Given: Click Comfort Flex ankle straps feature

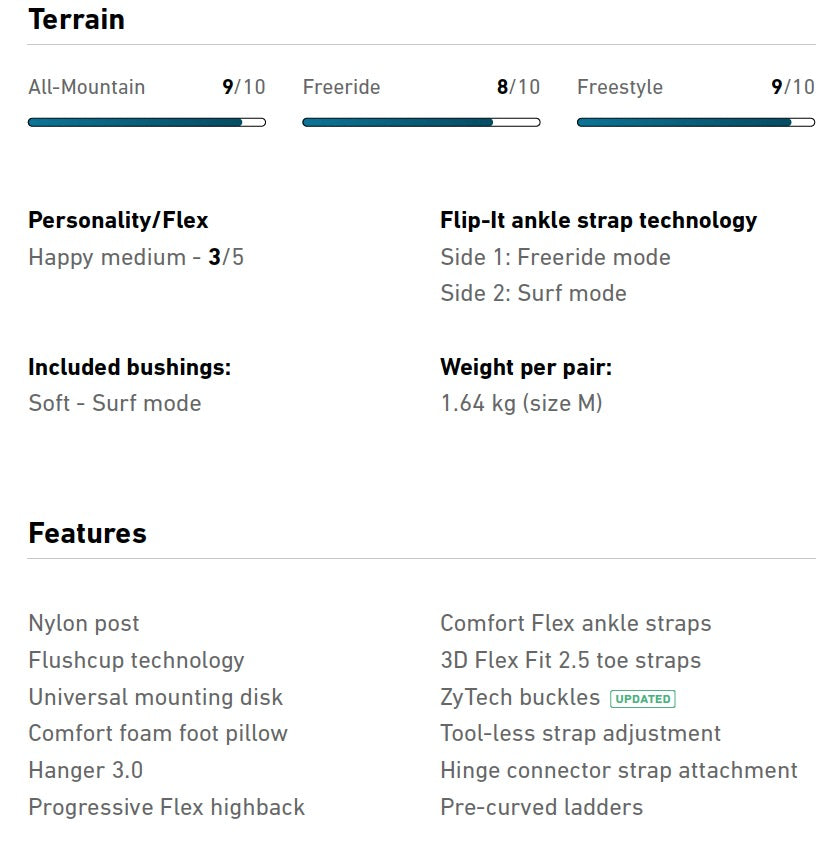Looking at the screenshot, I should pyautogui.click(x=575, y=623).
